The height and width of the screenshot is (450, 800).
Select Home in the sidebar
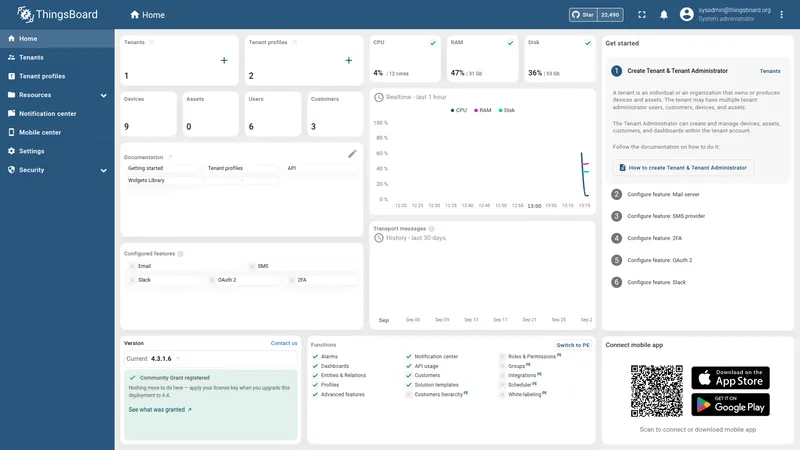click(57, 38)
